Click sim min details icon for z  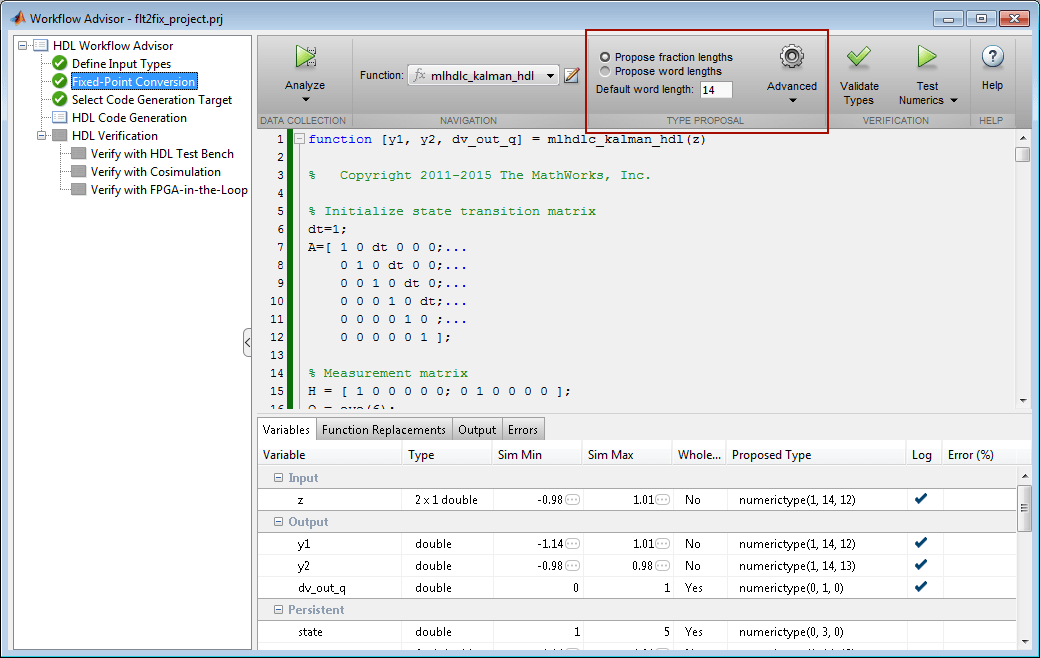coord(572,499)
